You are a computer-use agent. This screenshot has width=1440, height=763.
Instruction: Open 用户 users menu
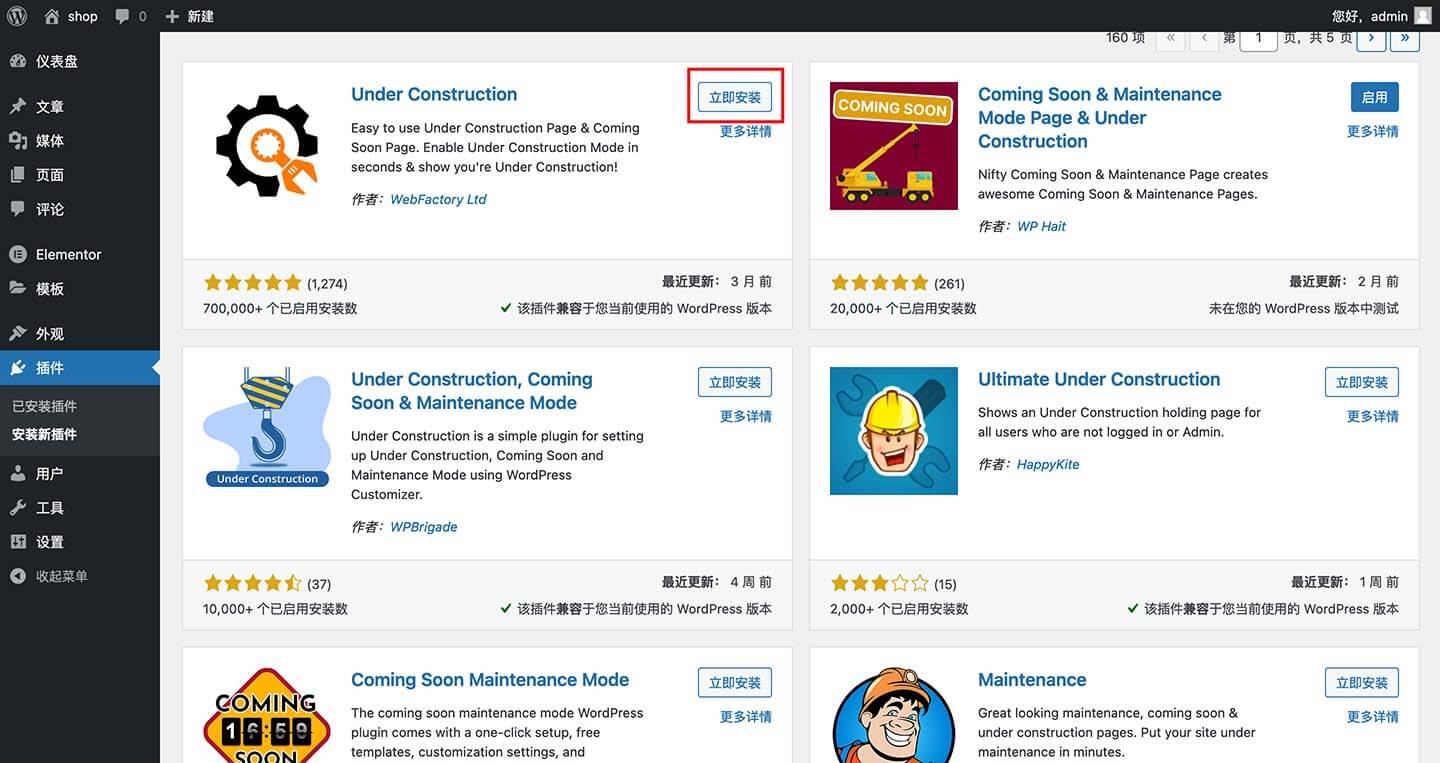pyautogui.click(x=80, y=474)
